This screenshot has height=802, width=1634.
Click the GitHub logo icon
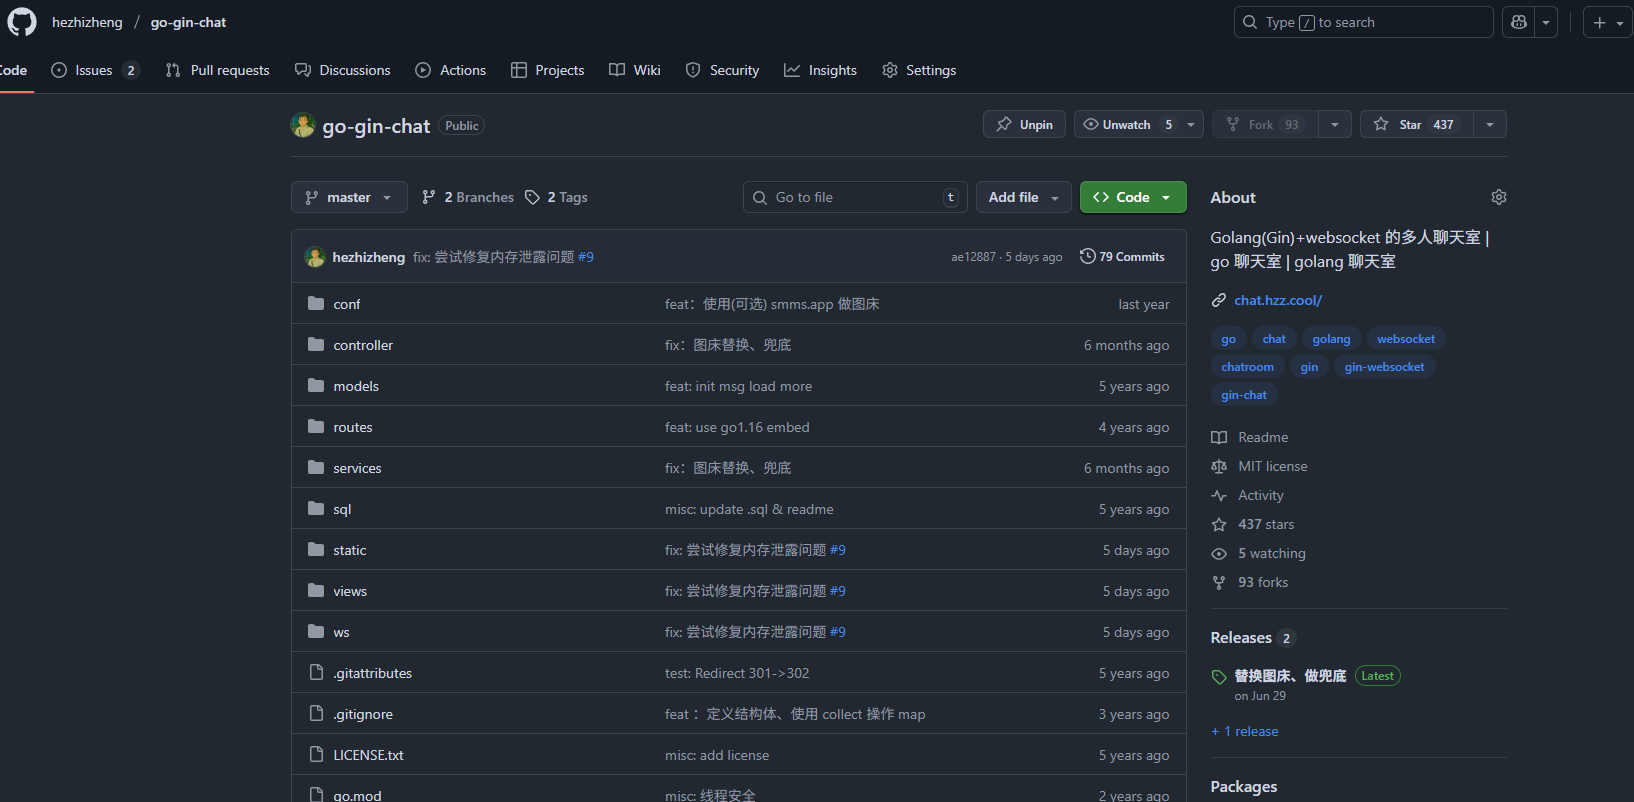[x=21, y=22]
